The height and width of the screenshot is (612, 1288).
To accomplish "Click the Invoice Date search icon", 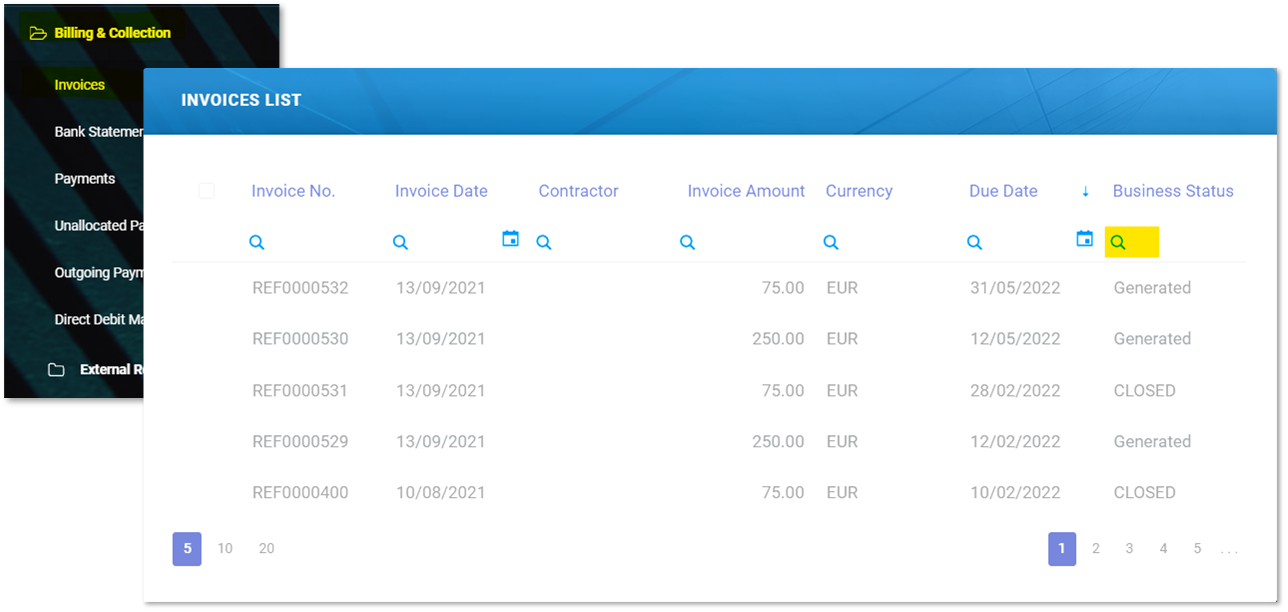I will click(400, 242).
